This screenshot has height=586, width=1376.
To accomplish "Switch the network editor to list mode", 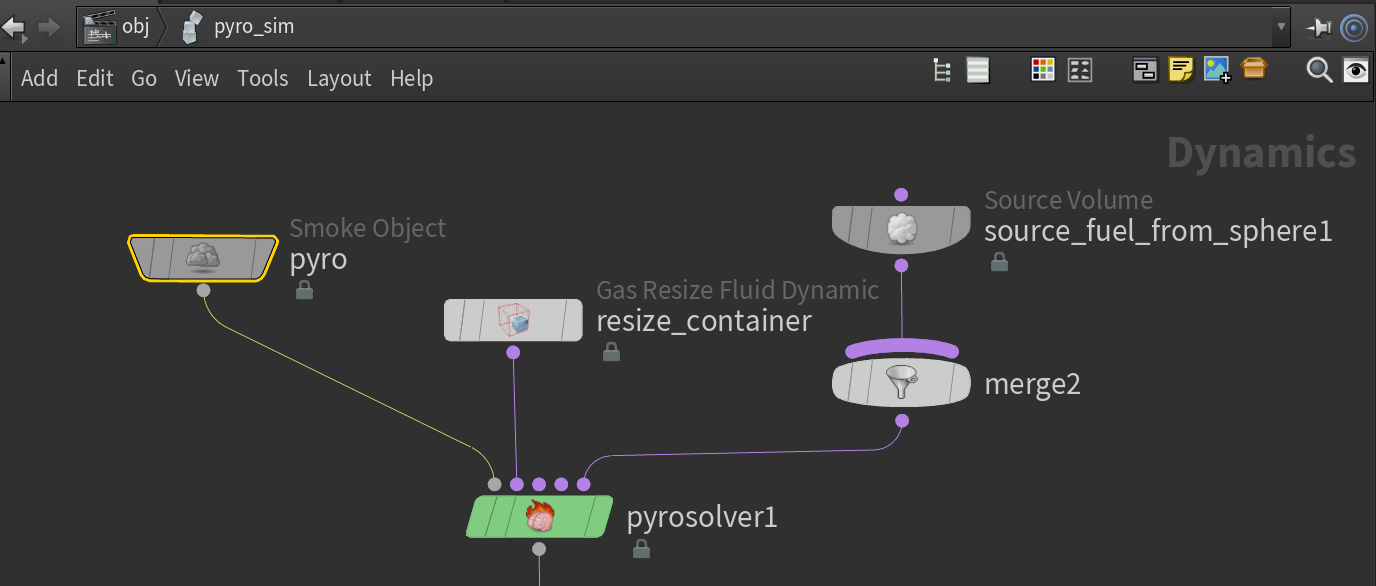I will pos(977,70).
